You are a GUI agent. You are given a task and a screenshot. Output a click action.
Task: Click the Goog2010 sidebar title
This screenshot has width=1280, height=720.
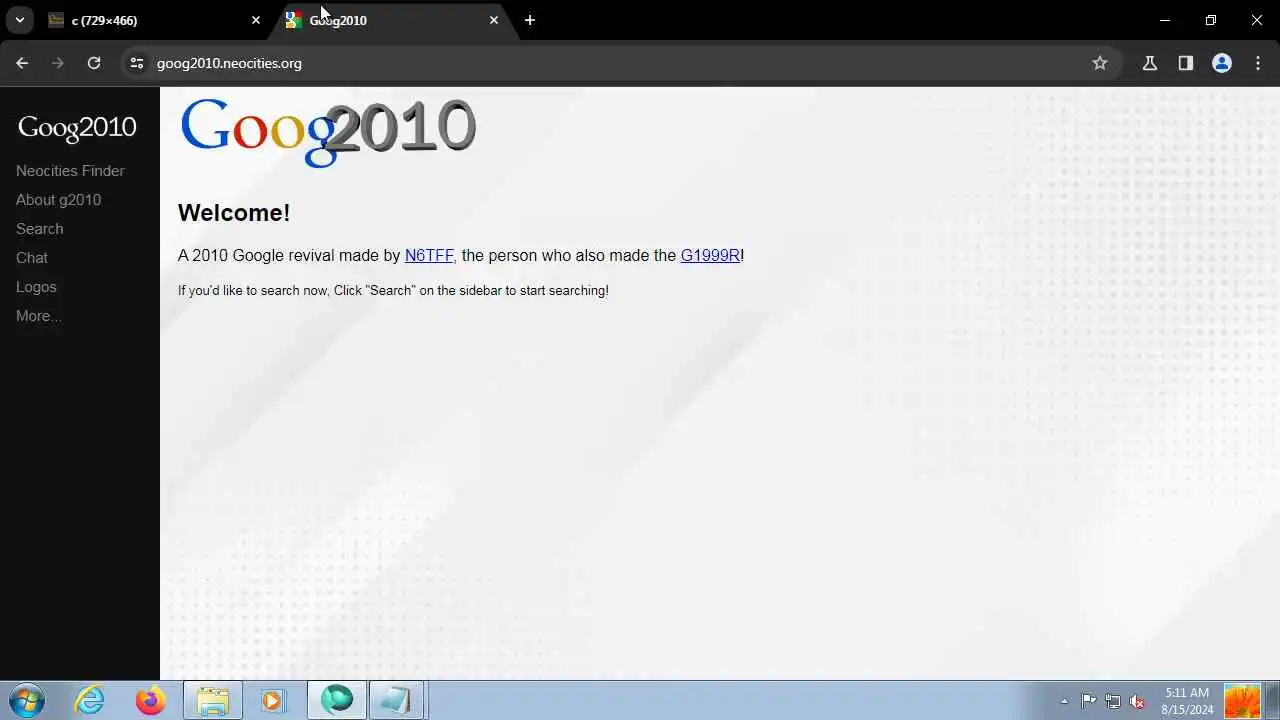point(77,127)
